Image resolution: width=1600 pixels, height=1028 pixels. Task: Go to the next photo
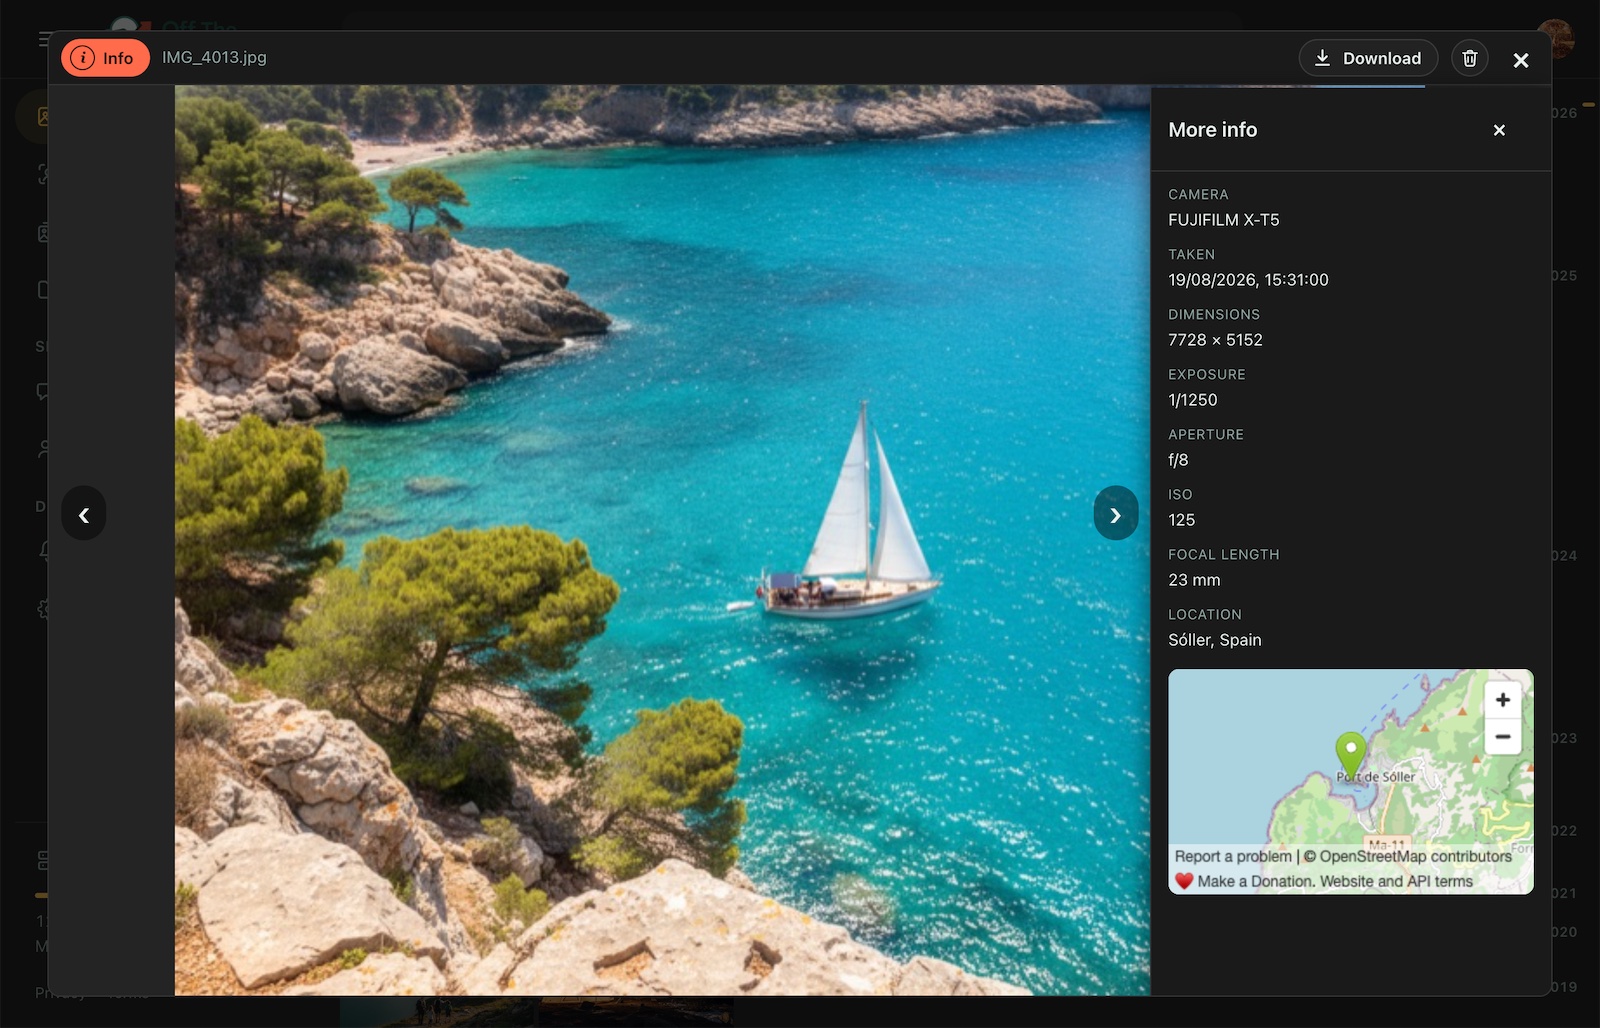pos(1116,514)
